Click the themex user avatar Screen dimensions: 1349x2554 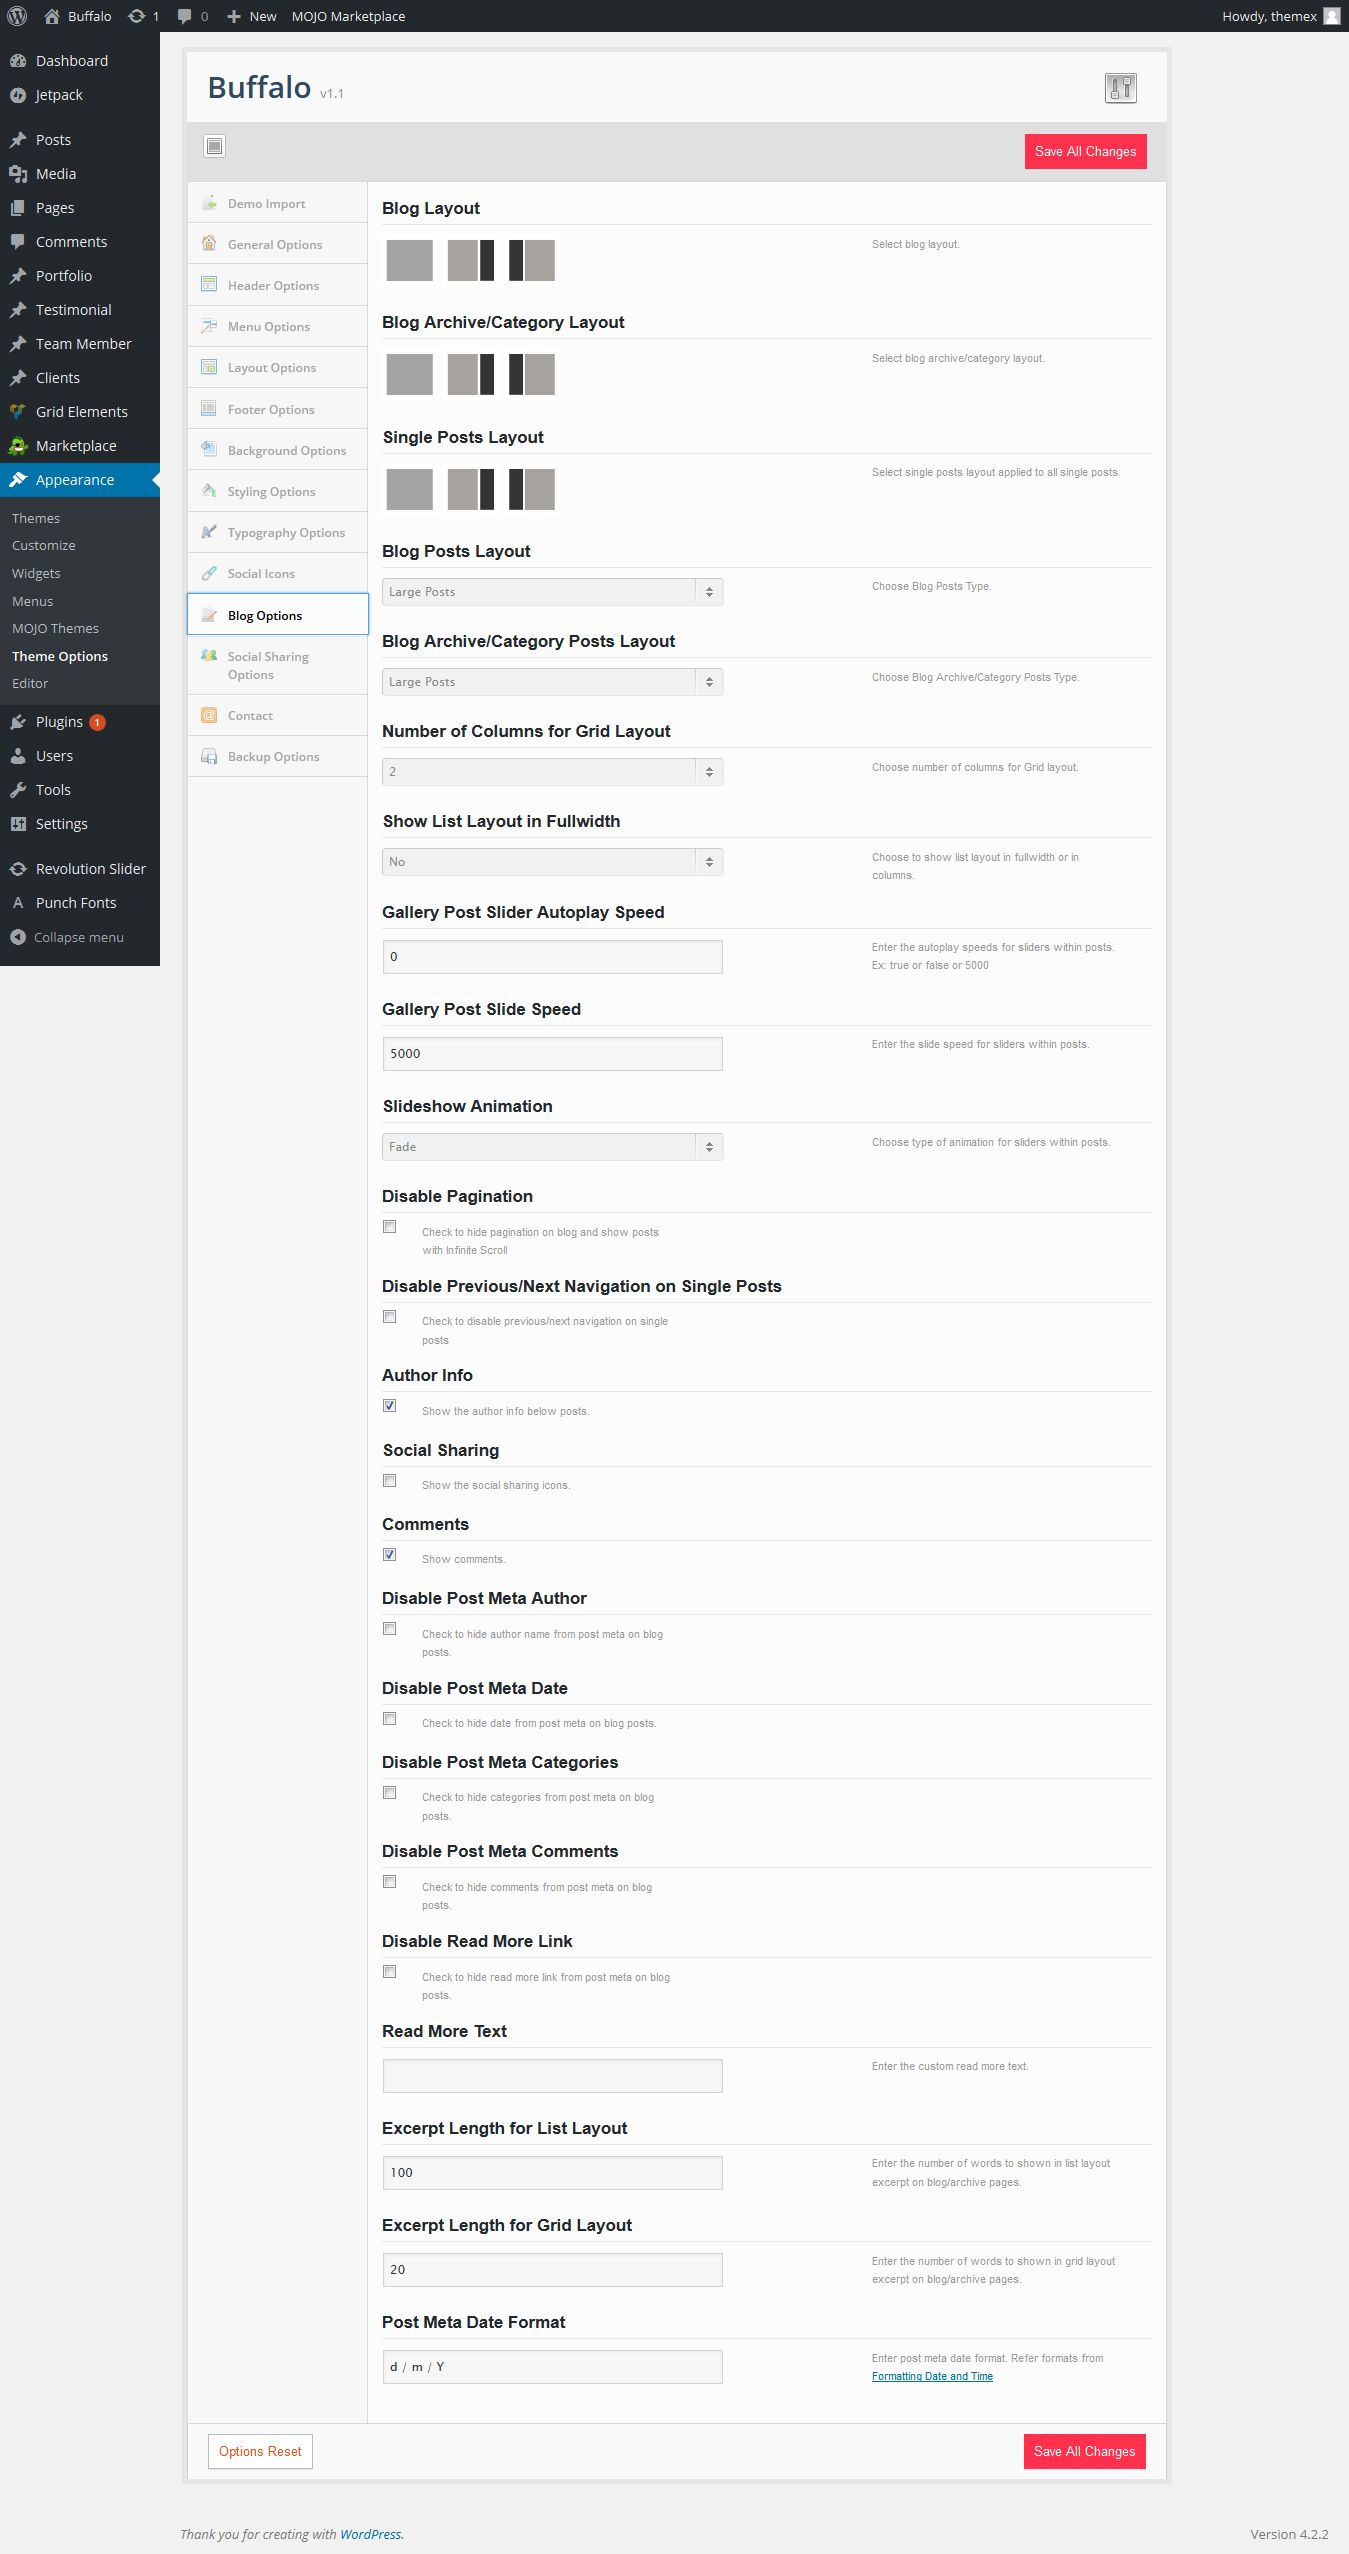[1332, 16]
